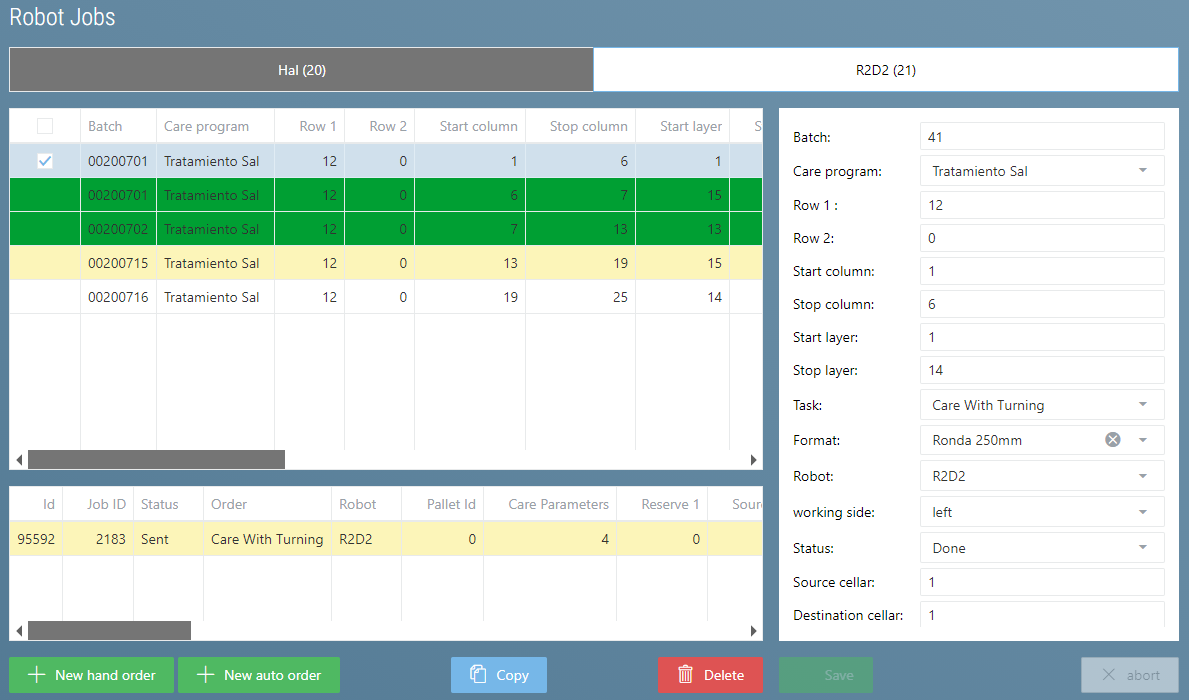Open the Status dropdown showing Done
Screen dimensions: 1189x700
point(1142,548)
